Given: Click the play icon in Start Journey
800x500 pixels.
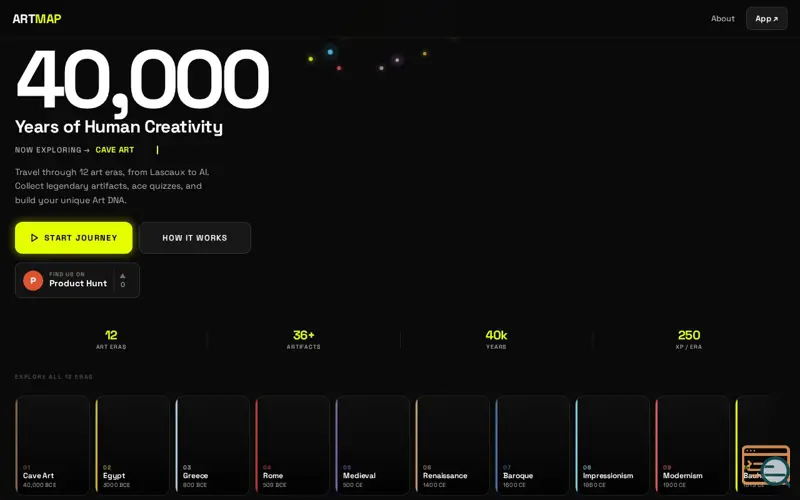Looking at the screenshot, I should [34, 238].
